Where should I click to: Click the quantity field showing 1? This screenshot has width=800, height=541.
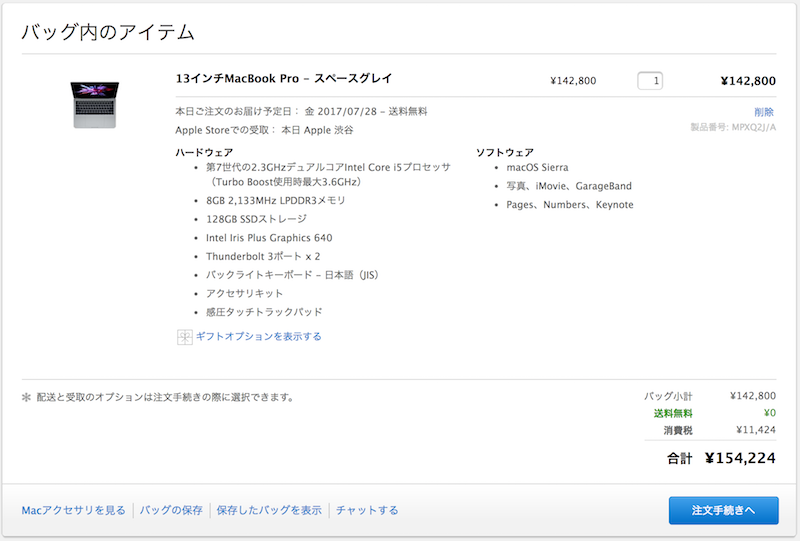point(650,81)
